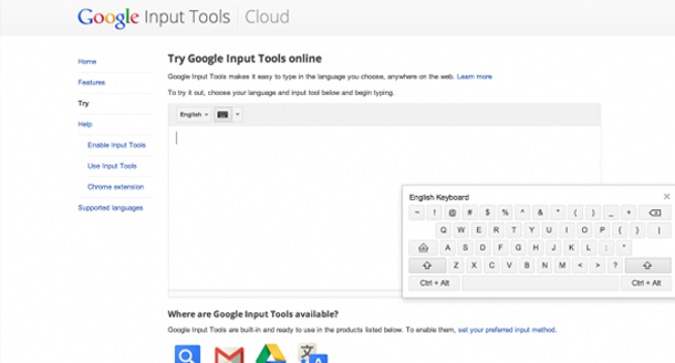675x363 pixels.
Task: Click the T key on the keyboard
Action: point(514,230)
